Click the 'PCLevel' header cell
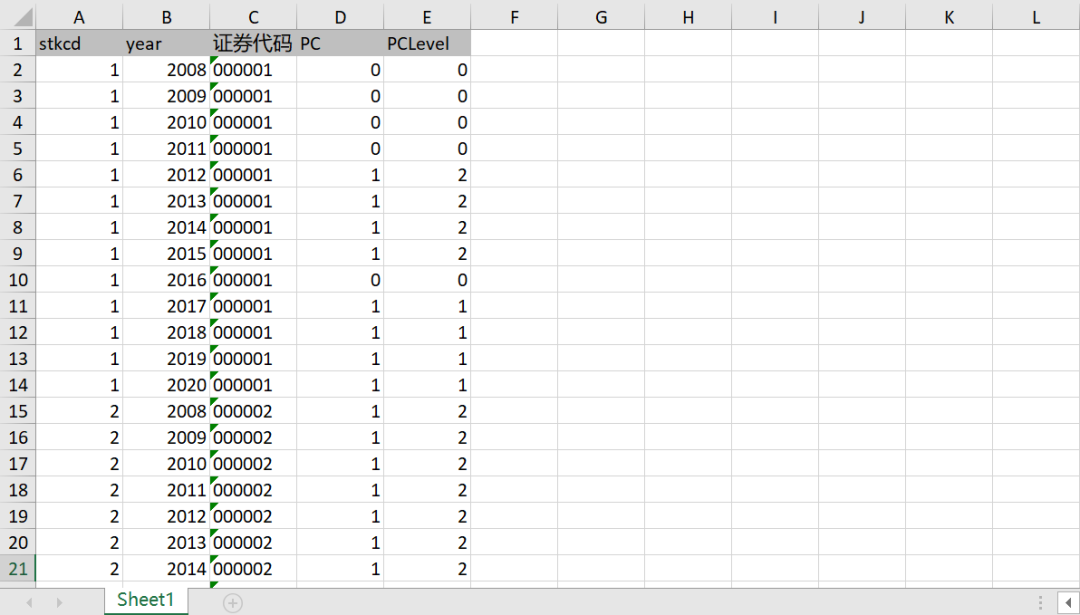Viewport: 1080px width, 615px height. coord(427,43)
